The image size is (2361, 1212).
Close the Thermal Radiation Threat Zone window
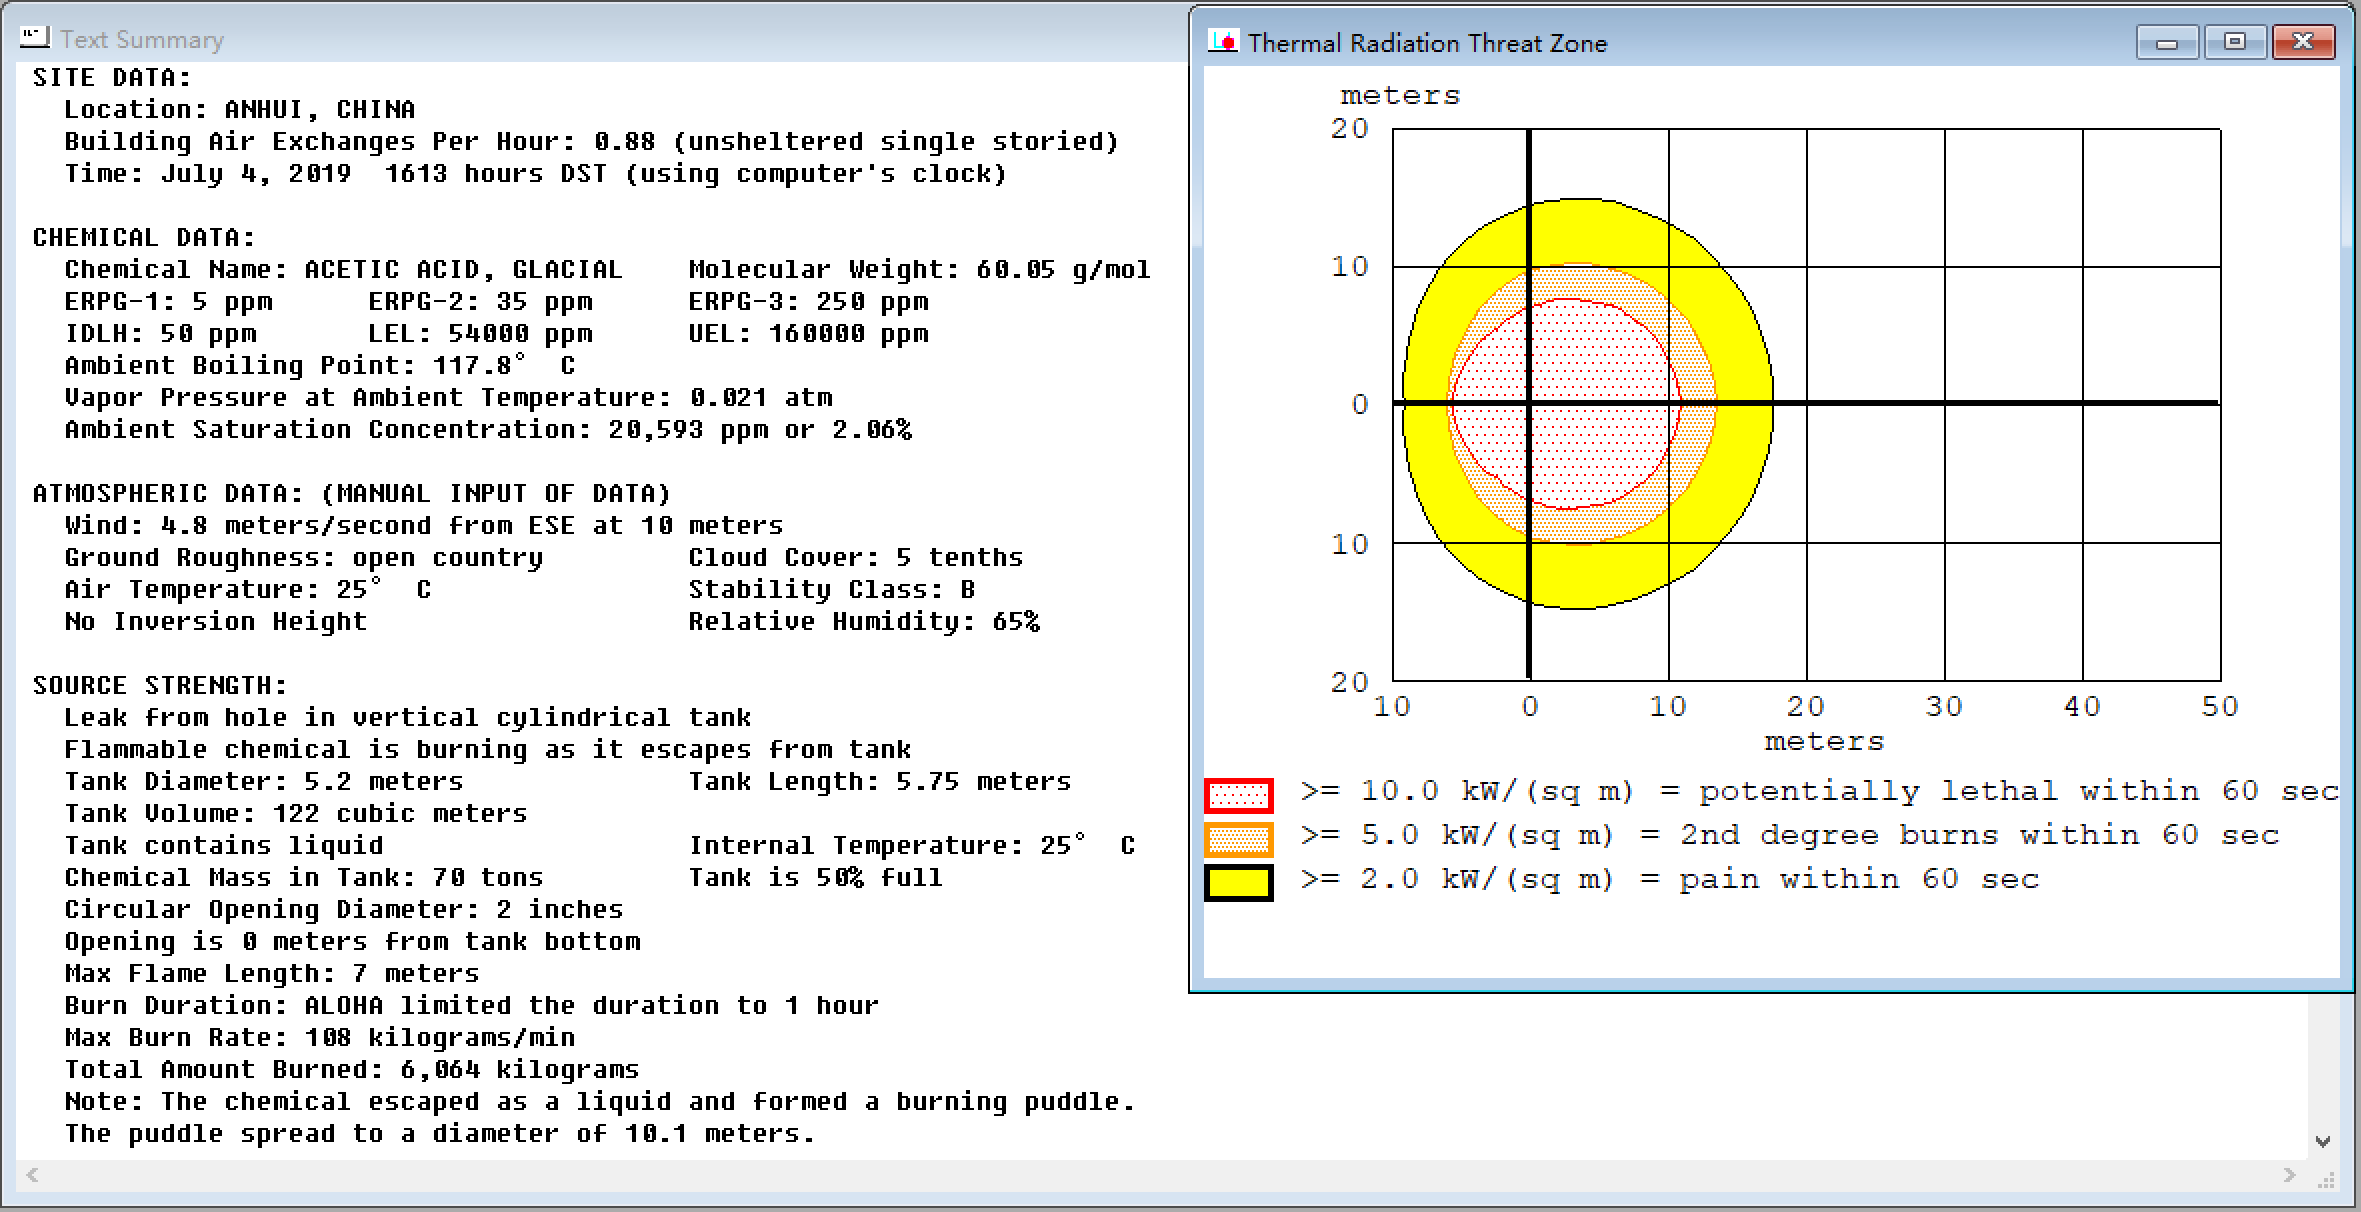(2303, 42)
